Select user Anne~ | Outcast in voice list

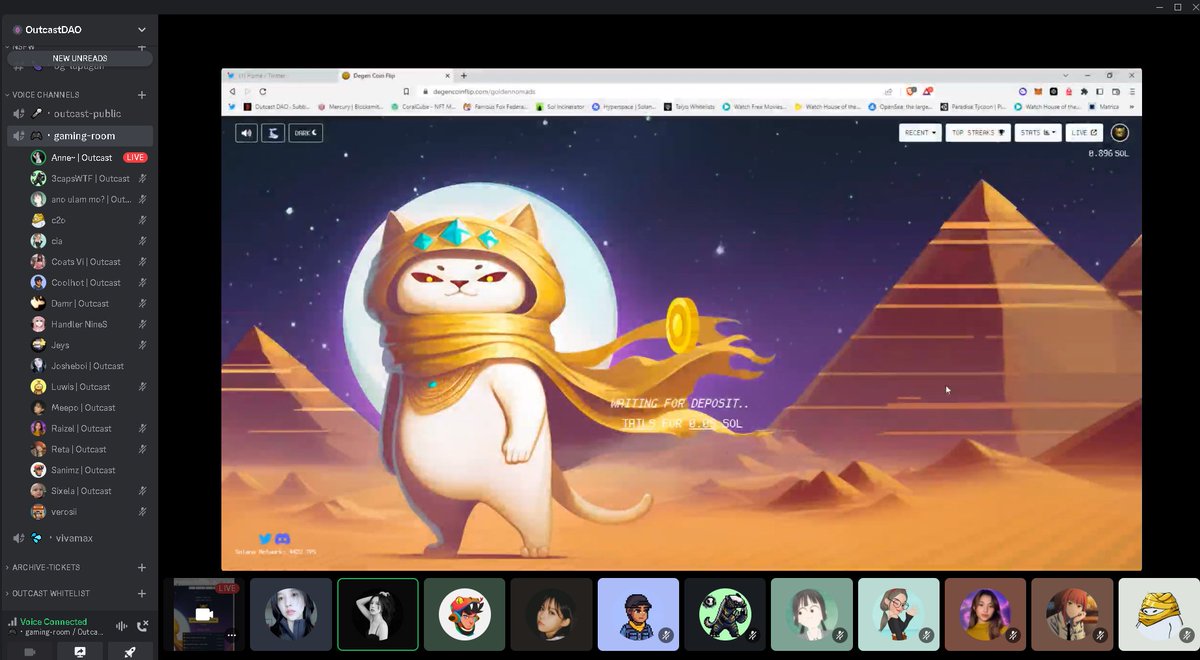click(82, 158)
